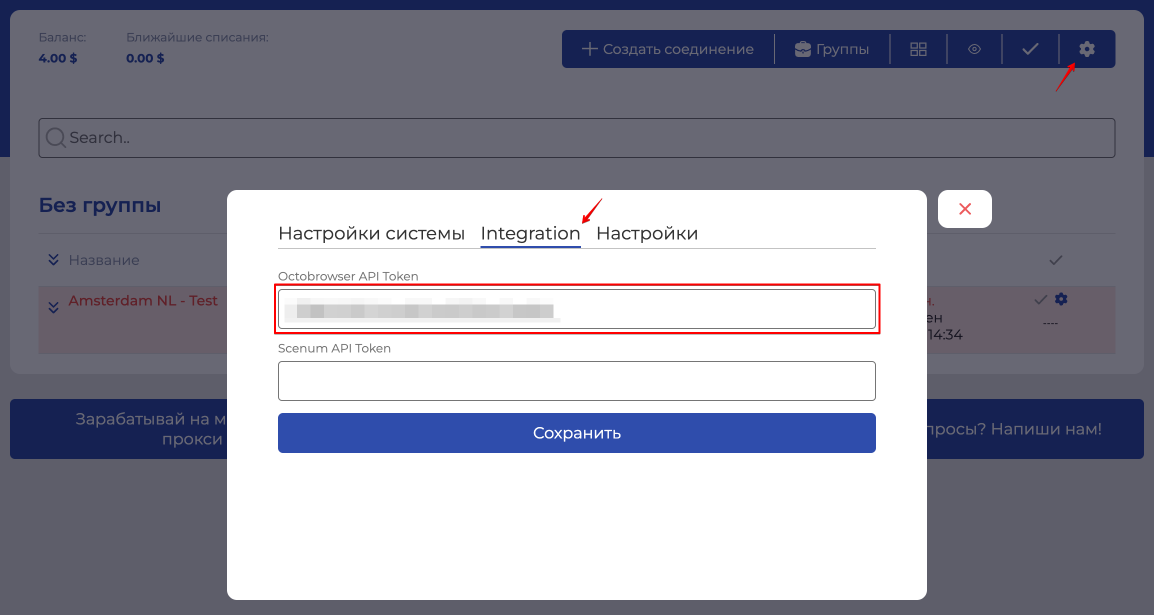Click into the Scenum API Token field
The height and width of the screenshot is (615, 1154).
(577, 381)
